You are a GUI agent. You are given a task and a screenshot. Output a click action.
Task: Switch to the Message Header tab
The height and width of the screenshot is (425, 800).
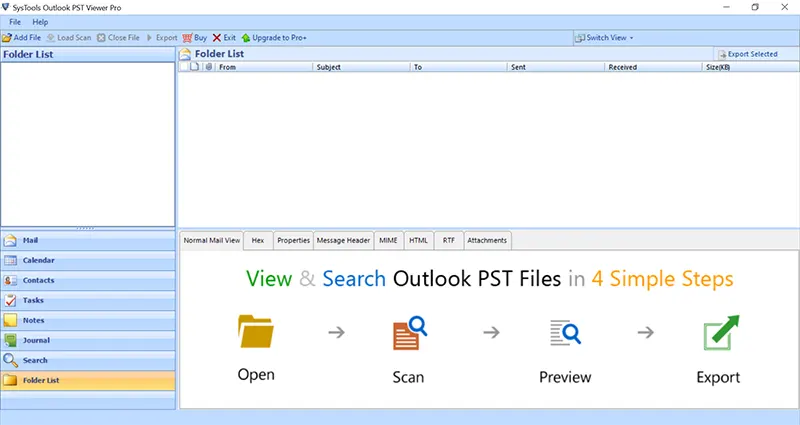343,240
